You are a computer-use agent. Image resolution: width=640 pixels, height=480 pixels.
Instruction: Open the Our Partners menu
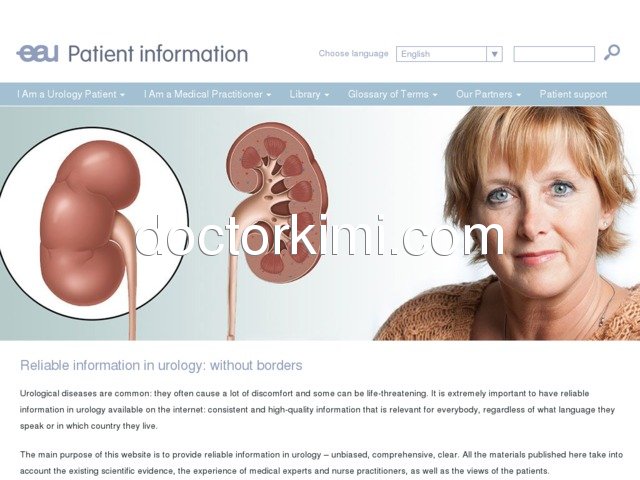coord(489,94)
